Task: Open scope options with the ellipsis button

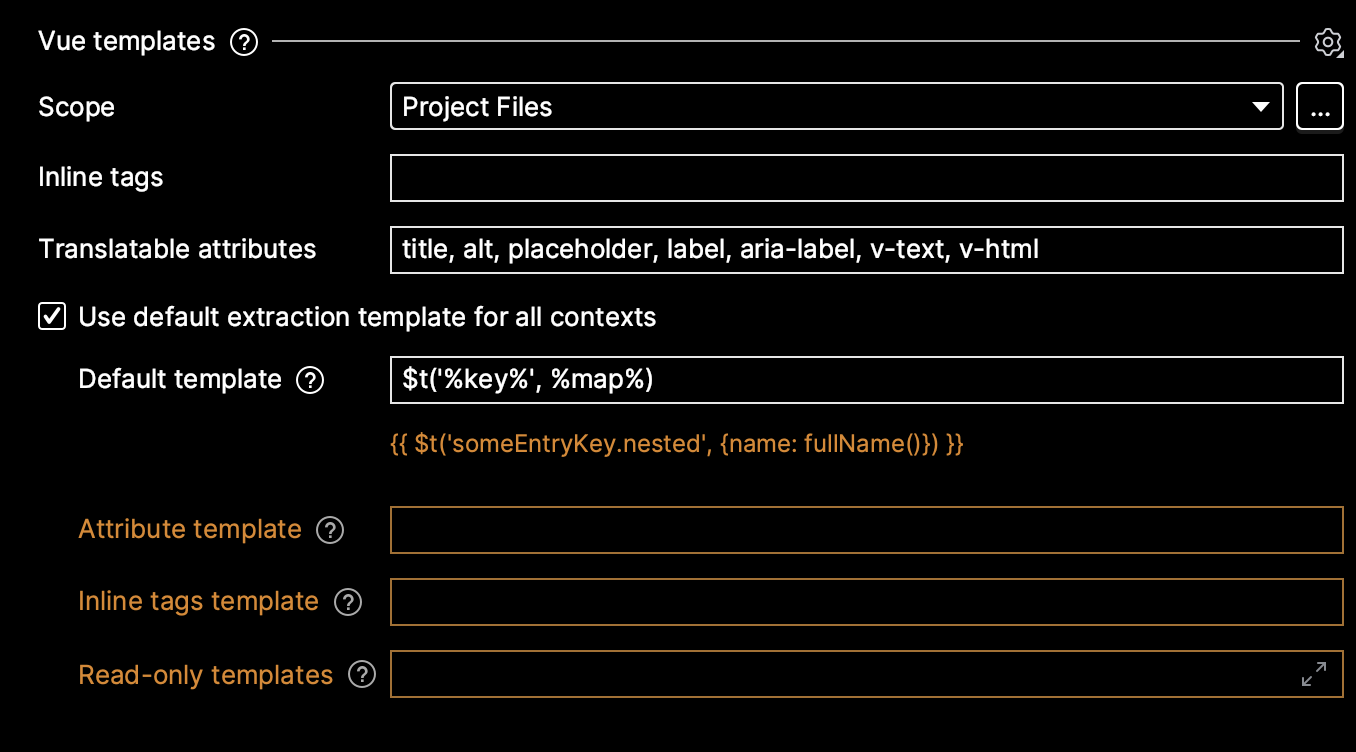Action: [1320, 106]
